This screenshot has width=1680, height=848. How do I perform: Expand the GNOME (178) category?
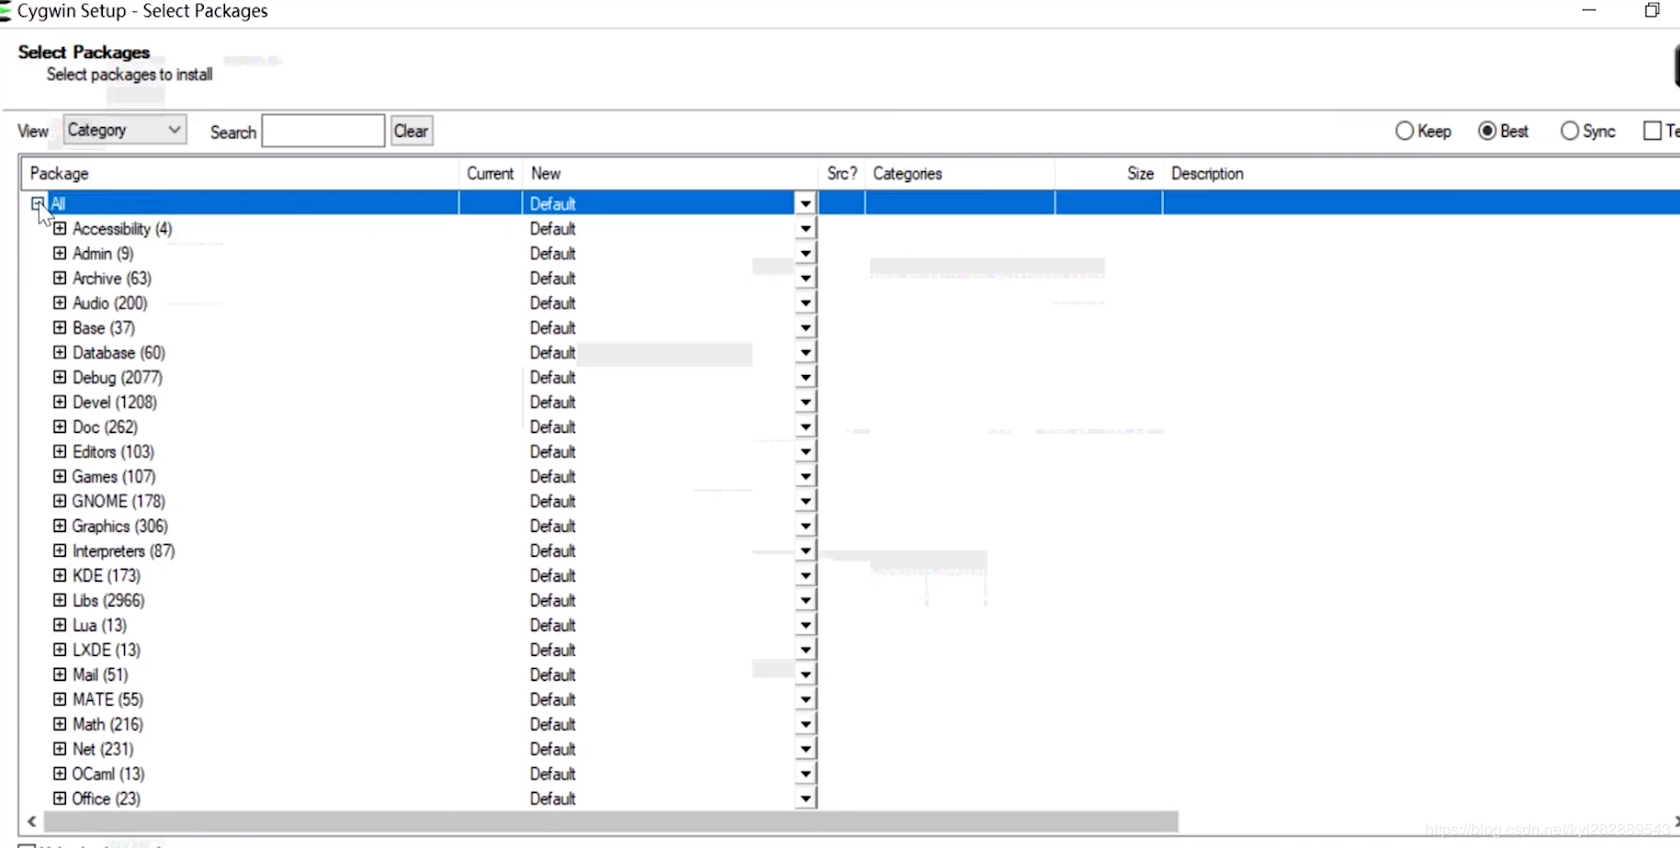pyautogui.click(x=60, y=500)
